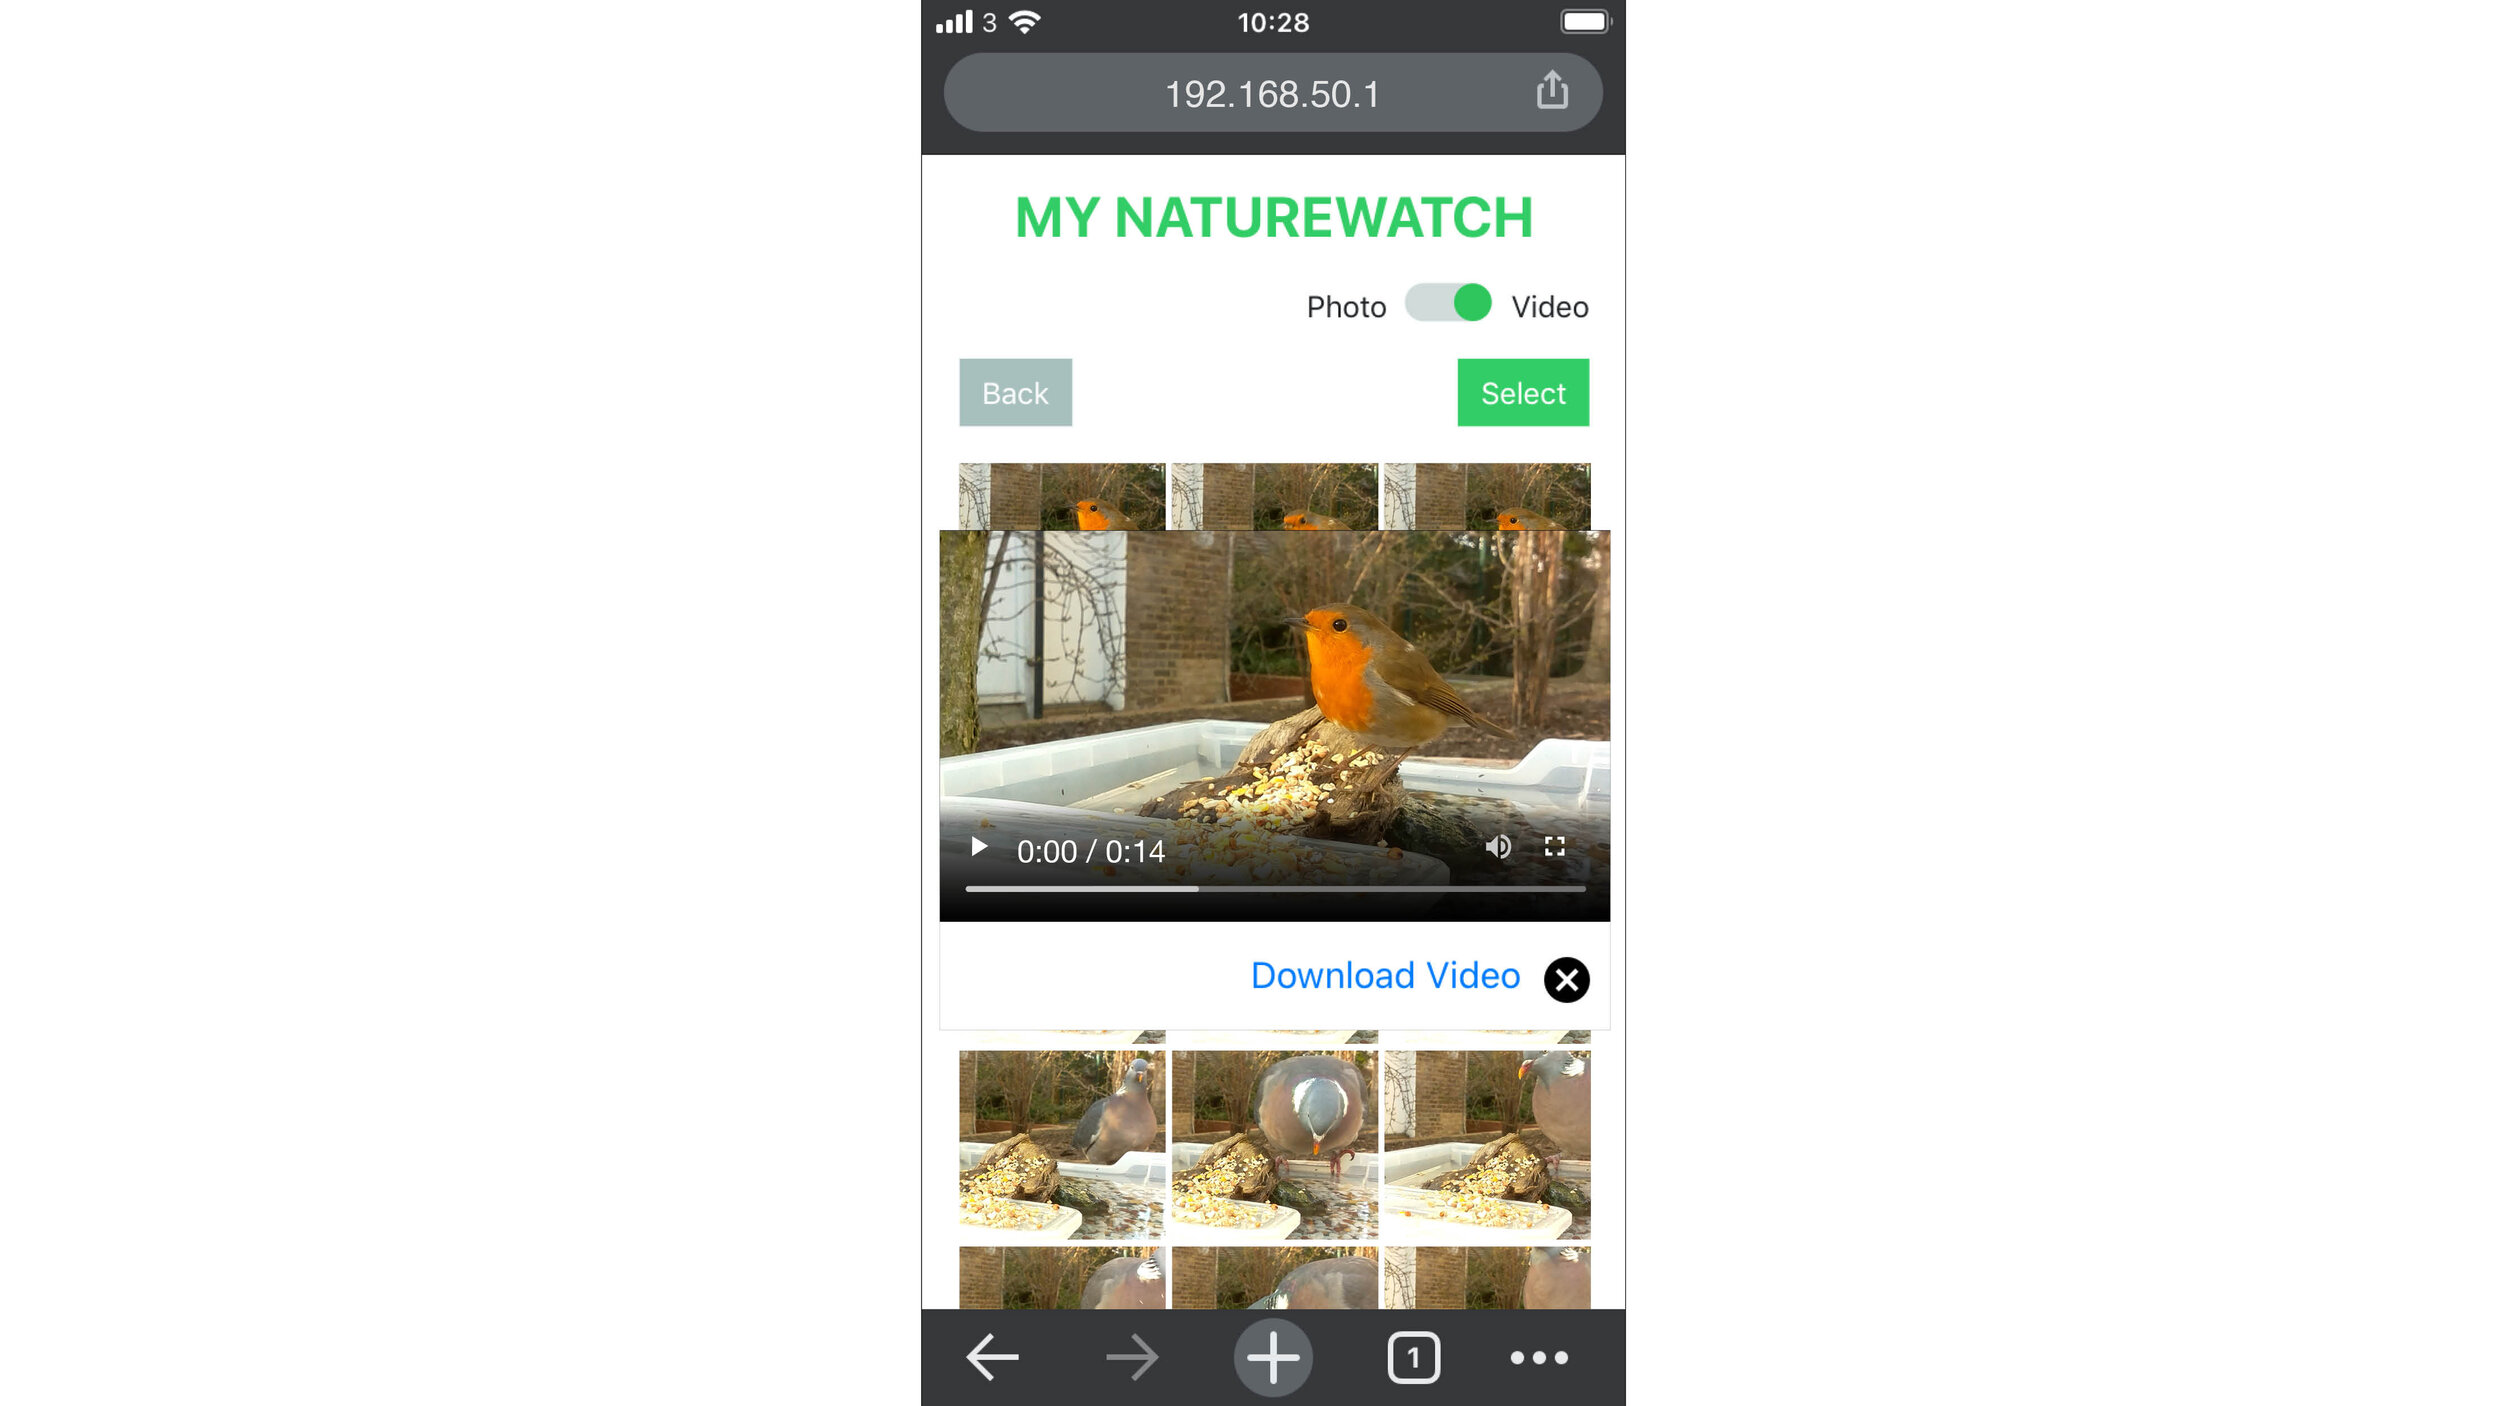The image size is (2500, 1406).
Task: Click the Download Video link
Action: (1384, 975)
